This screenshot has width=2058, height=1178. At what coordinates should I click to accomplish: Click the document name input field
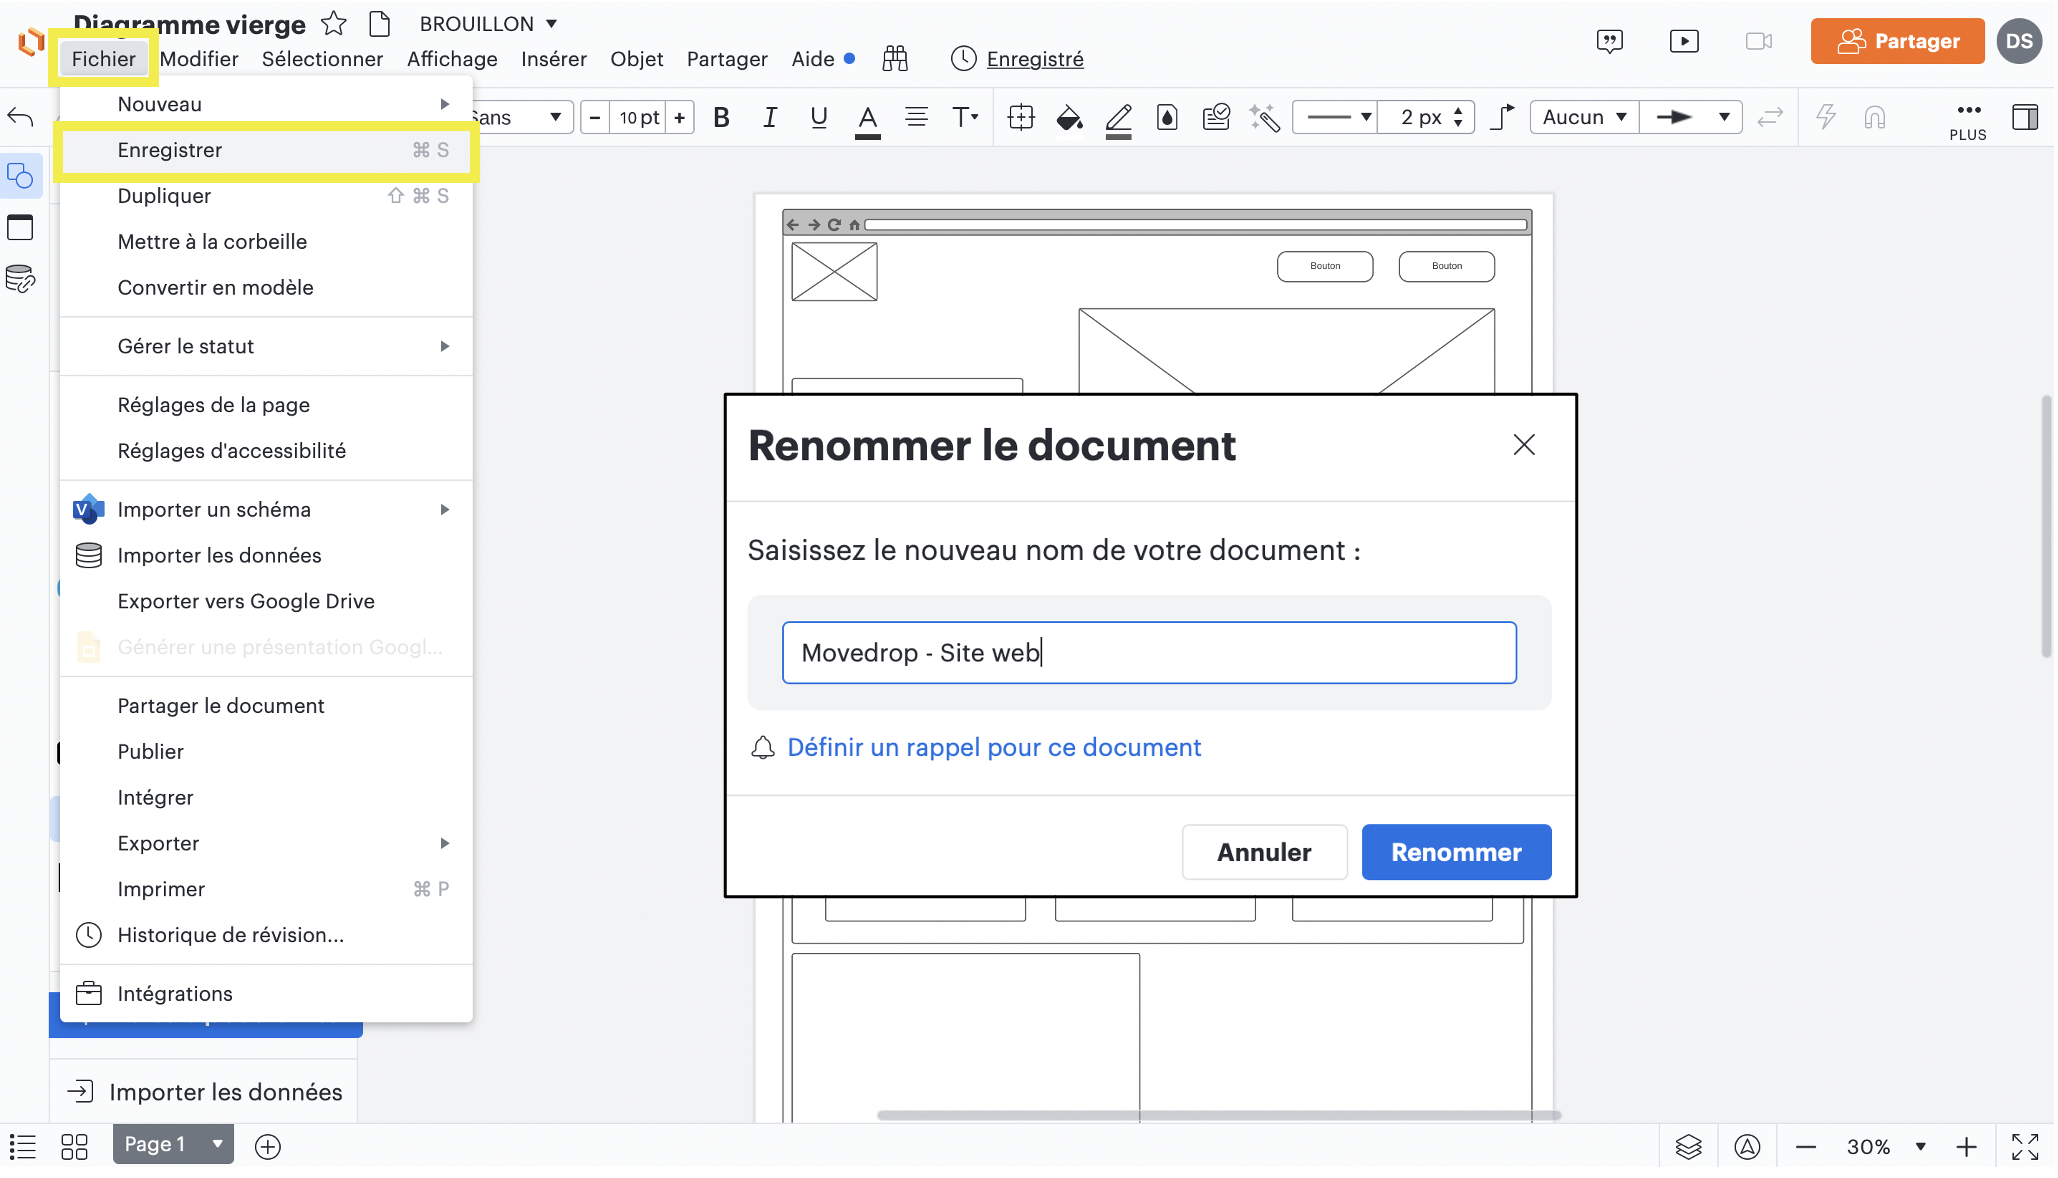click(x=1149, y=653)
